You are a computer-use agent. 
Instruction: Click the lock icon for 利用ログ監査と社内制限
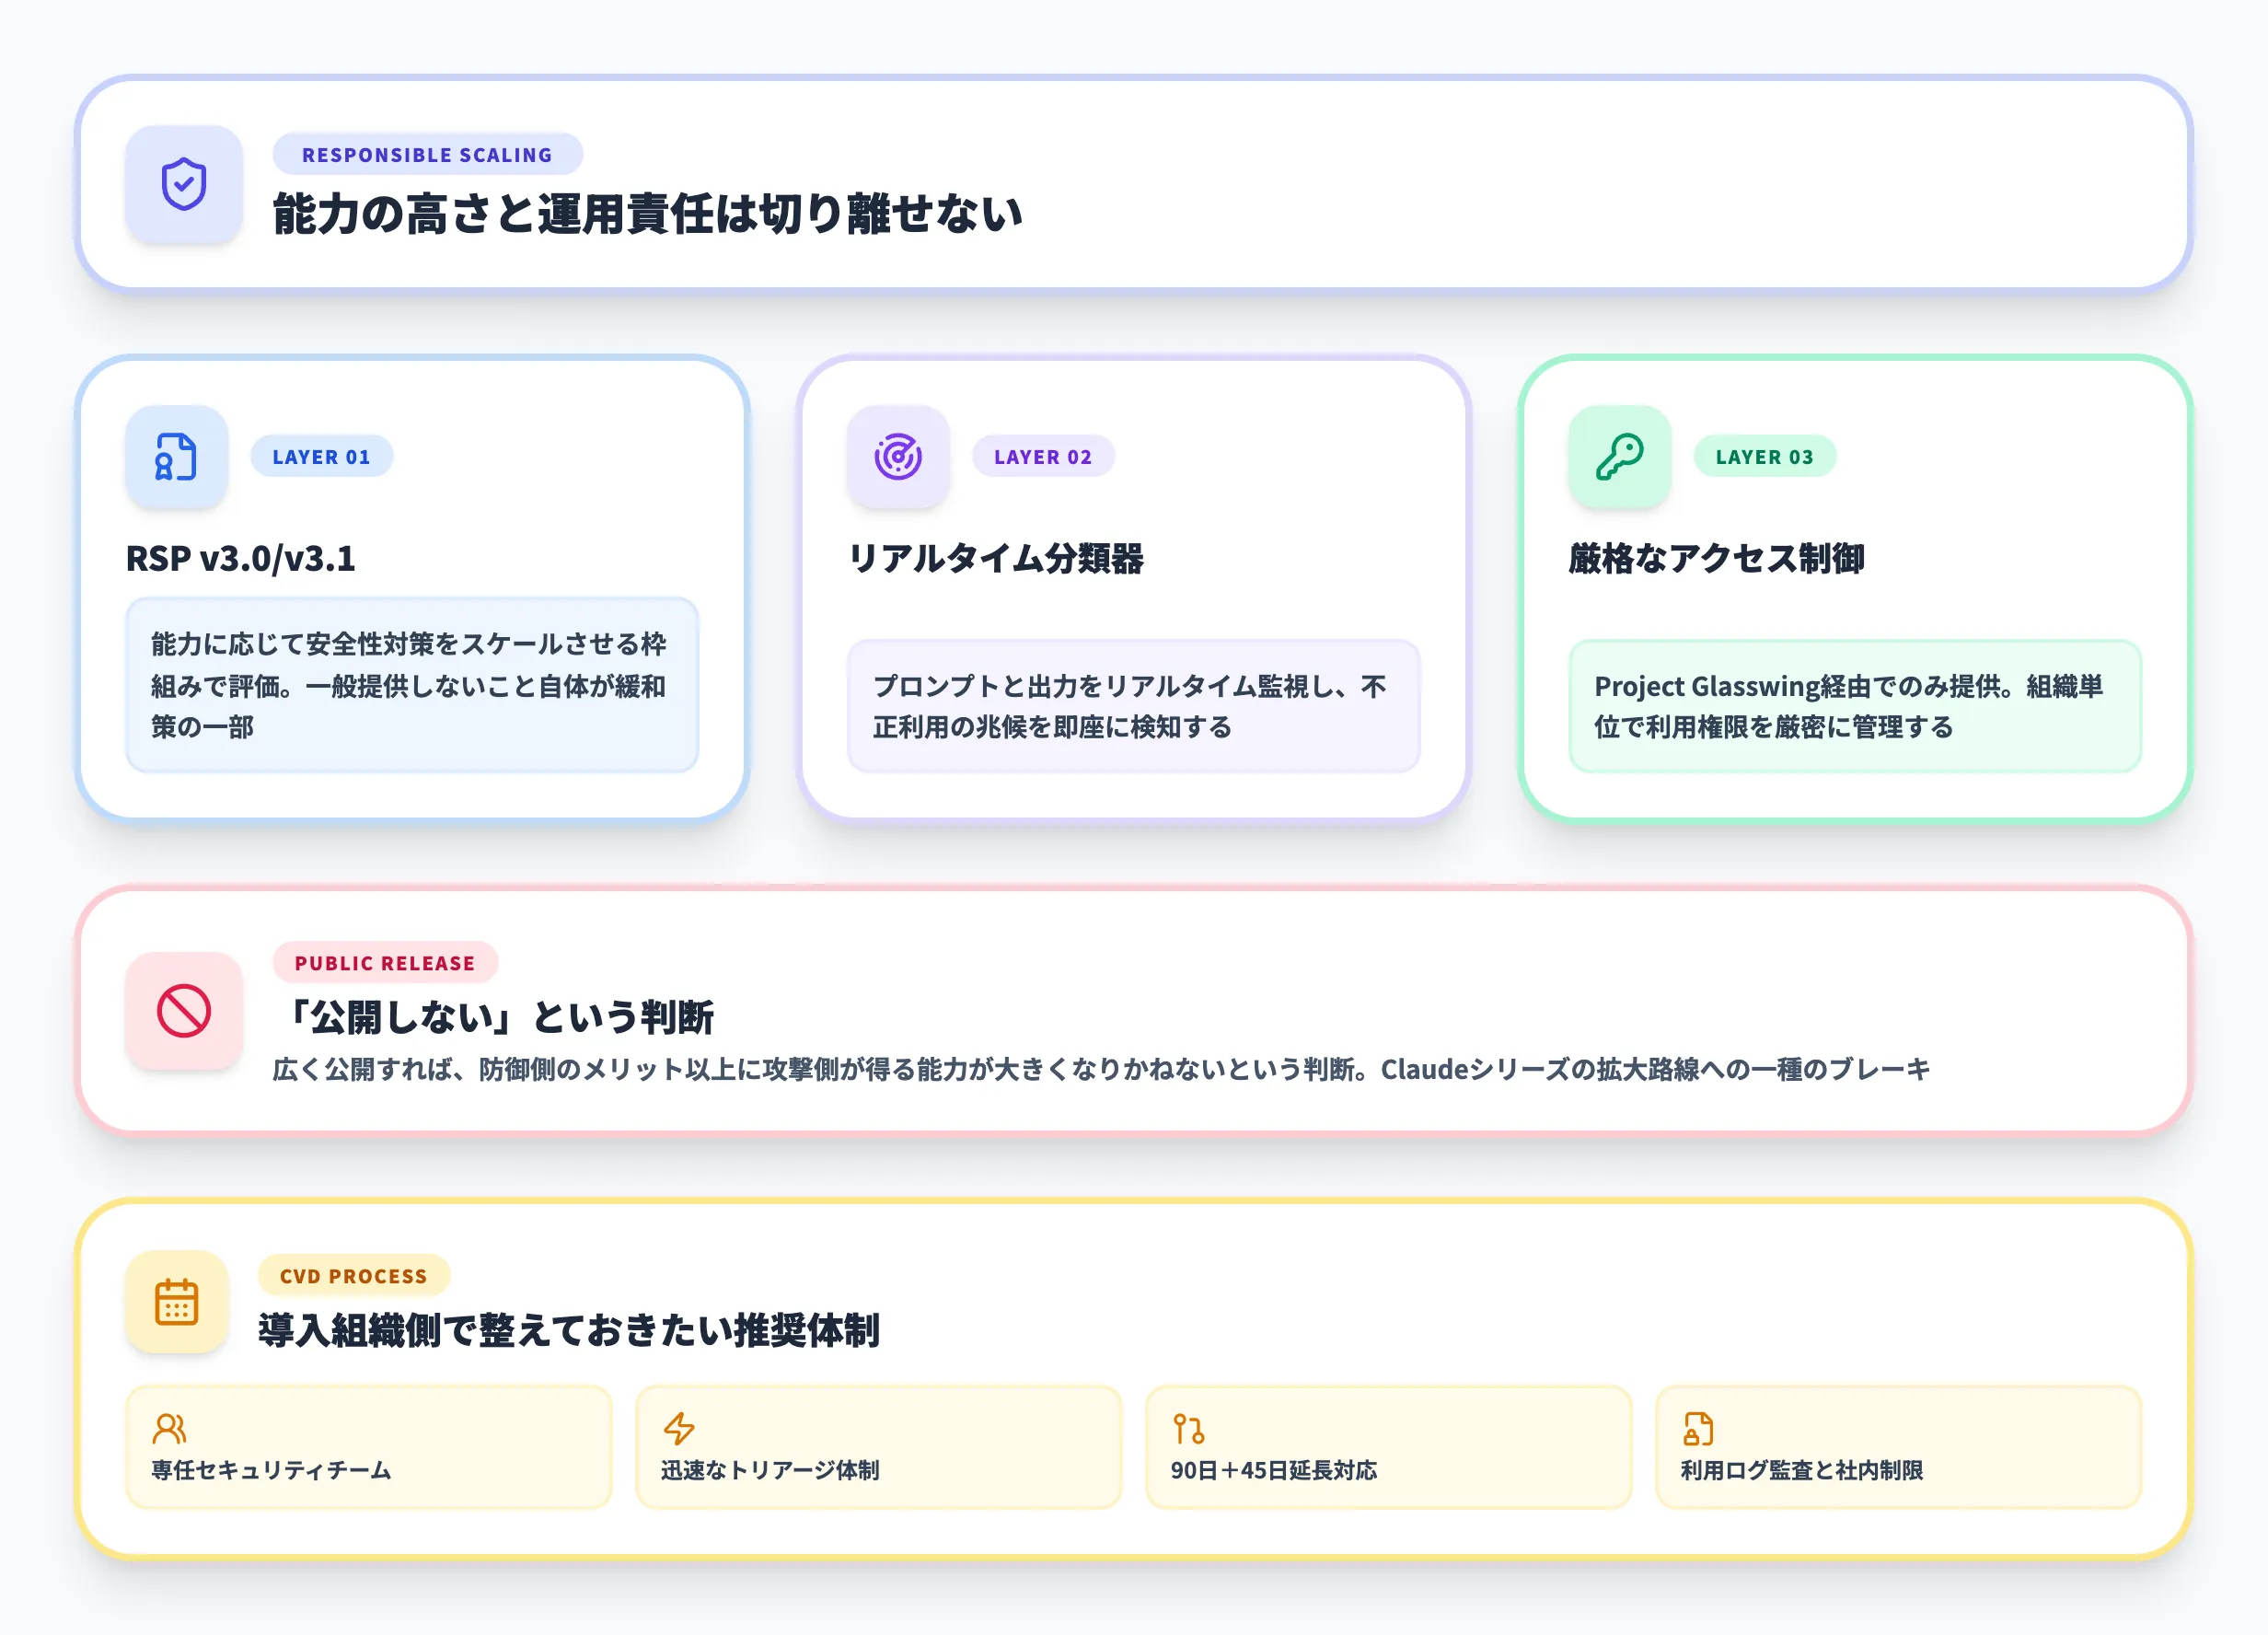pyautogui.click(x=1698, y=1429)
